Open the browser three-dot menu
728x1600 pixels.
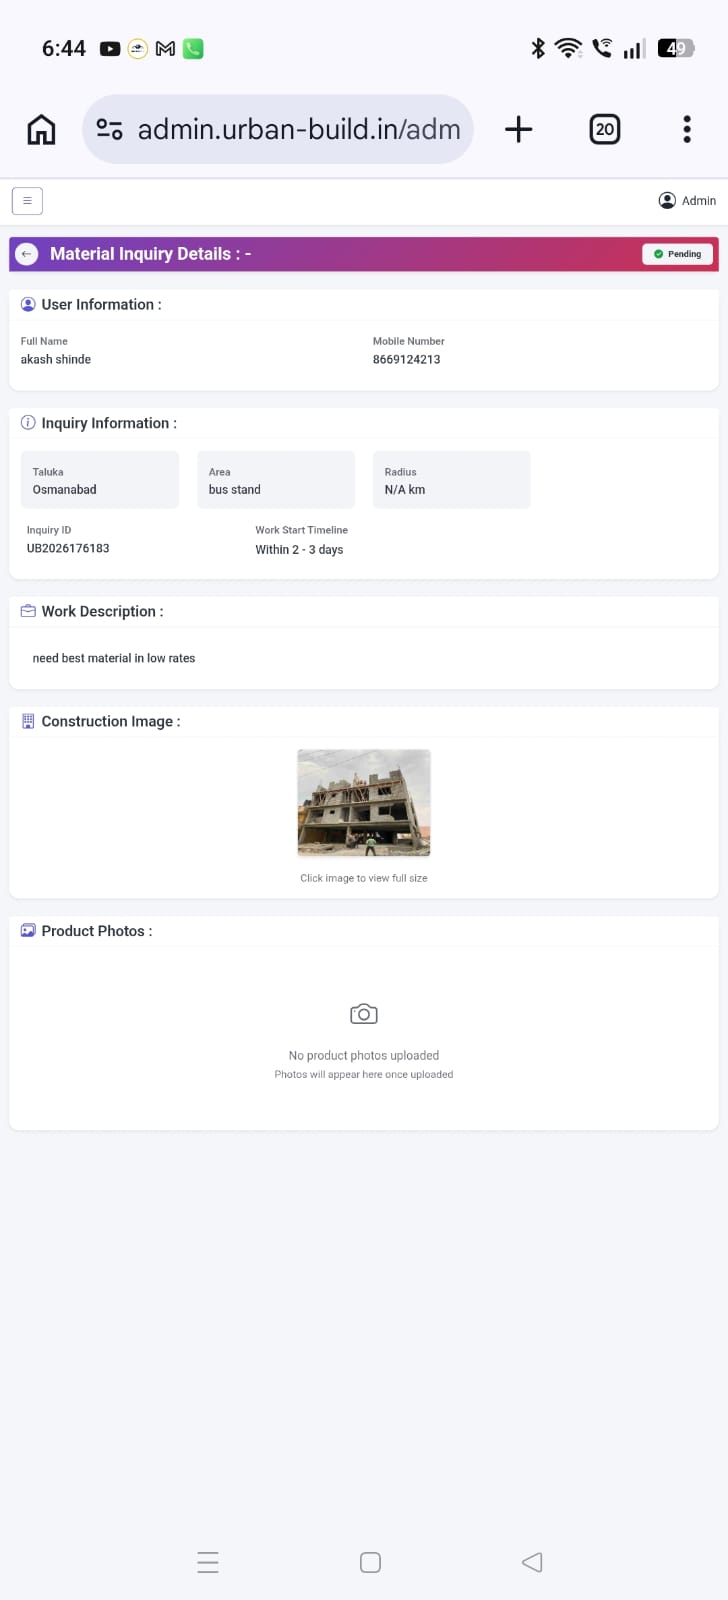(x=686, y=129)
